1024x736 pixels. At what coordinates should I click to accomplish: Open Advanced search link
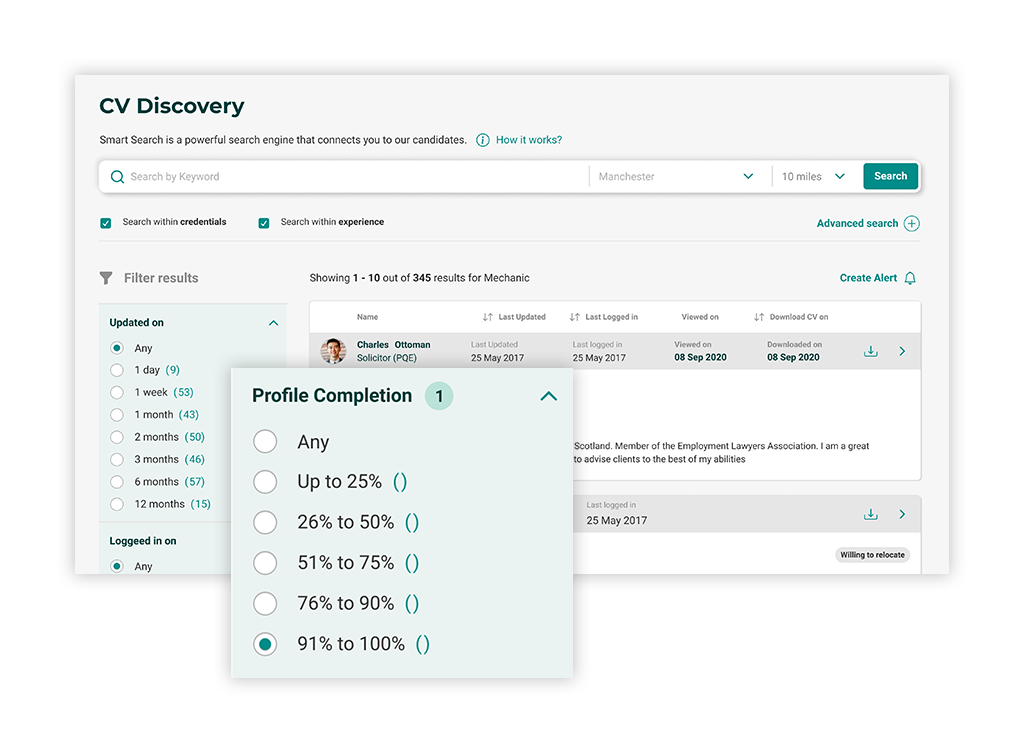[857, 223]
